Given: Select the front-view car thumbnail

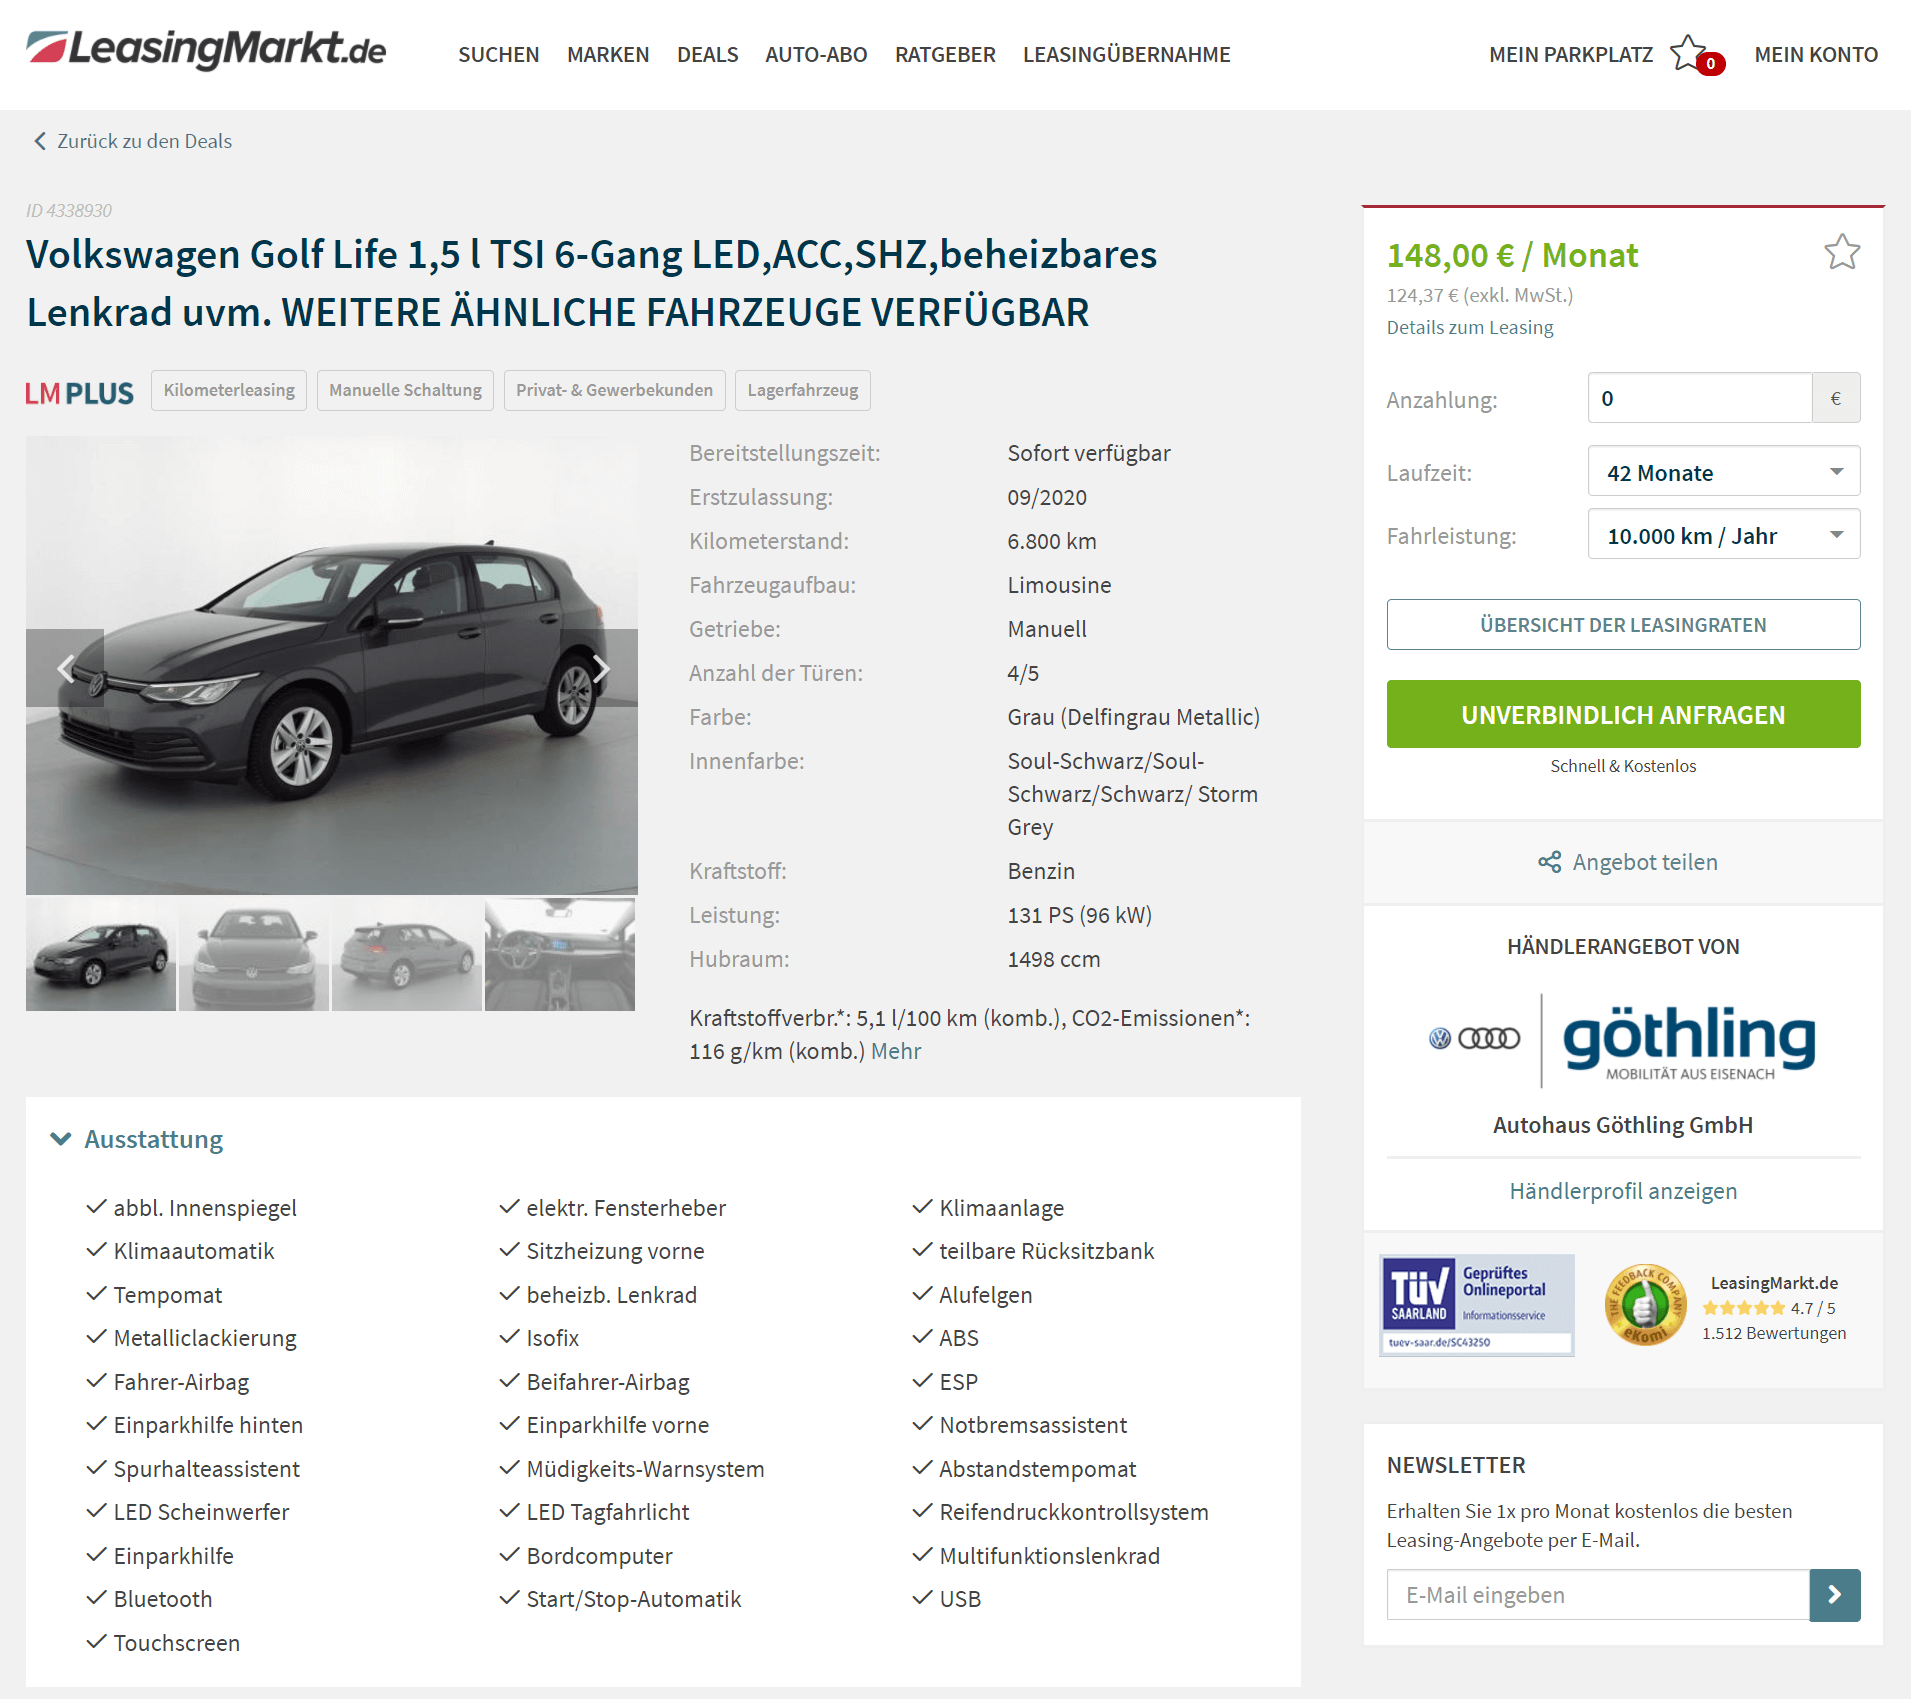Looking at the screenshot, I should point(254,954).
